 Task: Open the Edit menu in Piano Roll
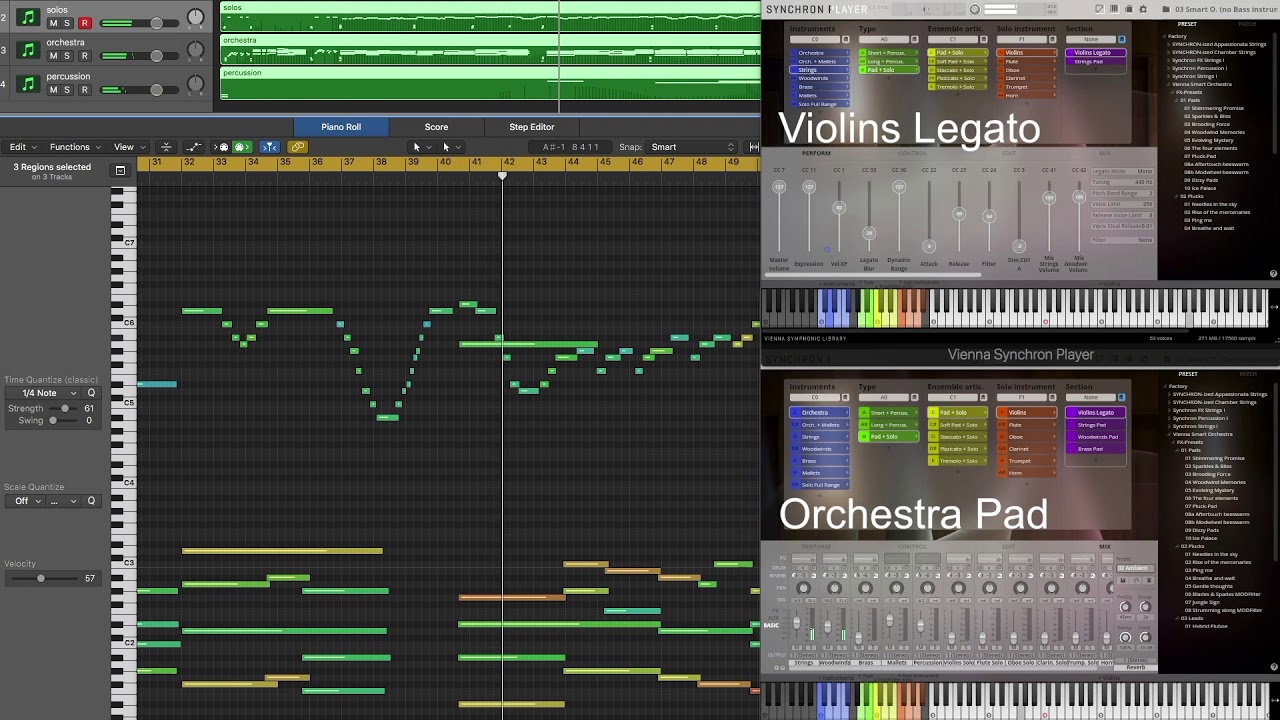pyautogui.click(x=23, y=147)
